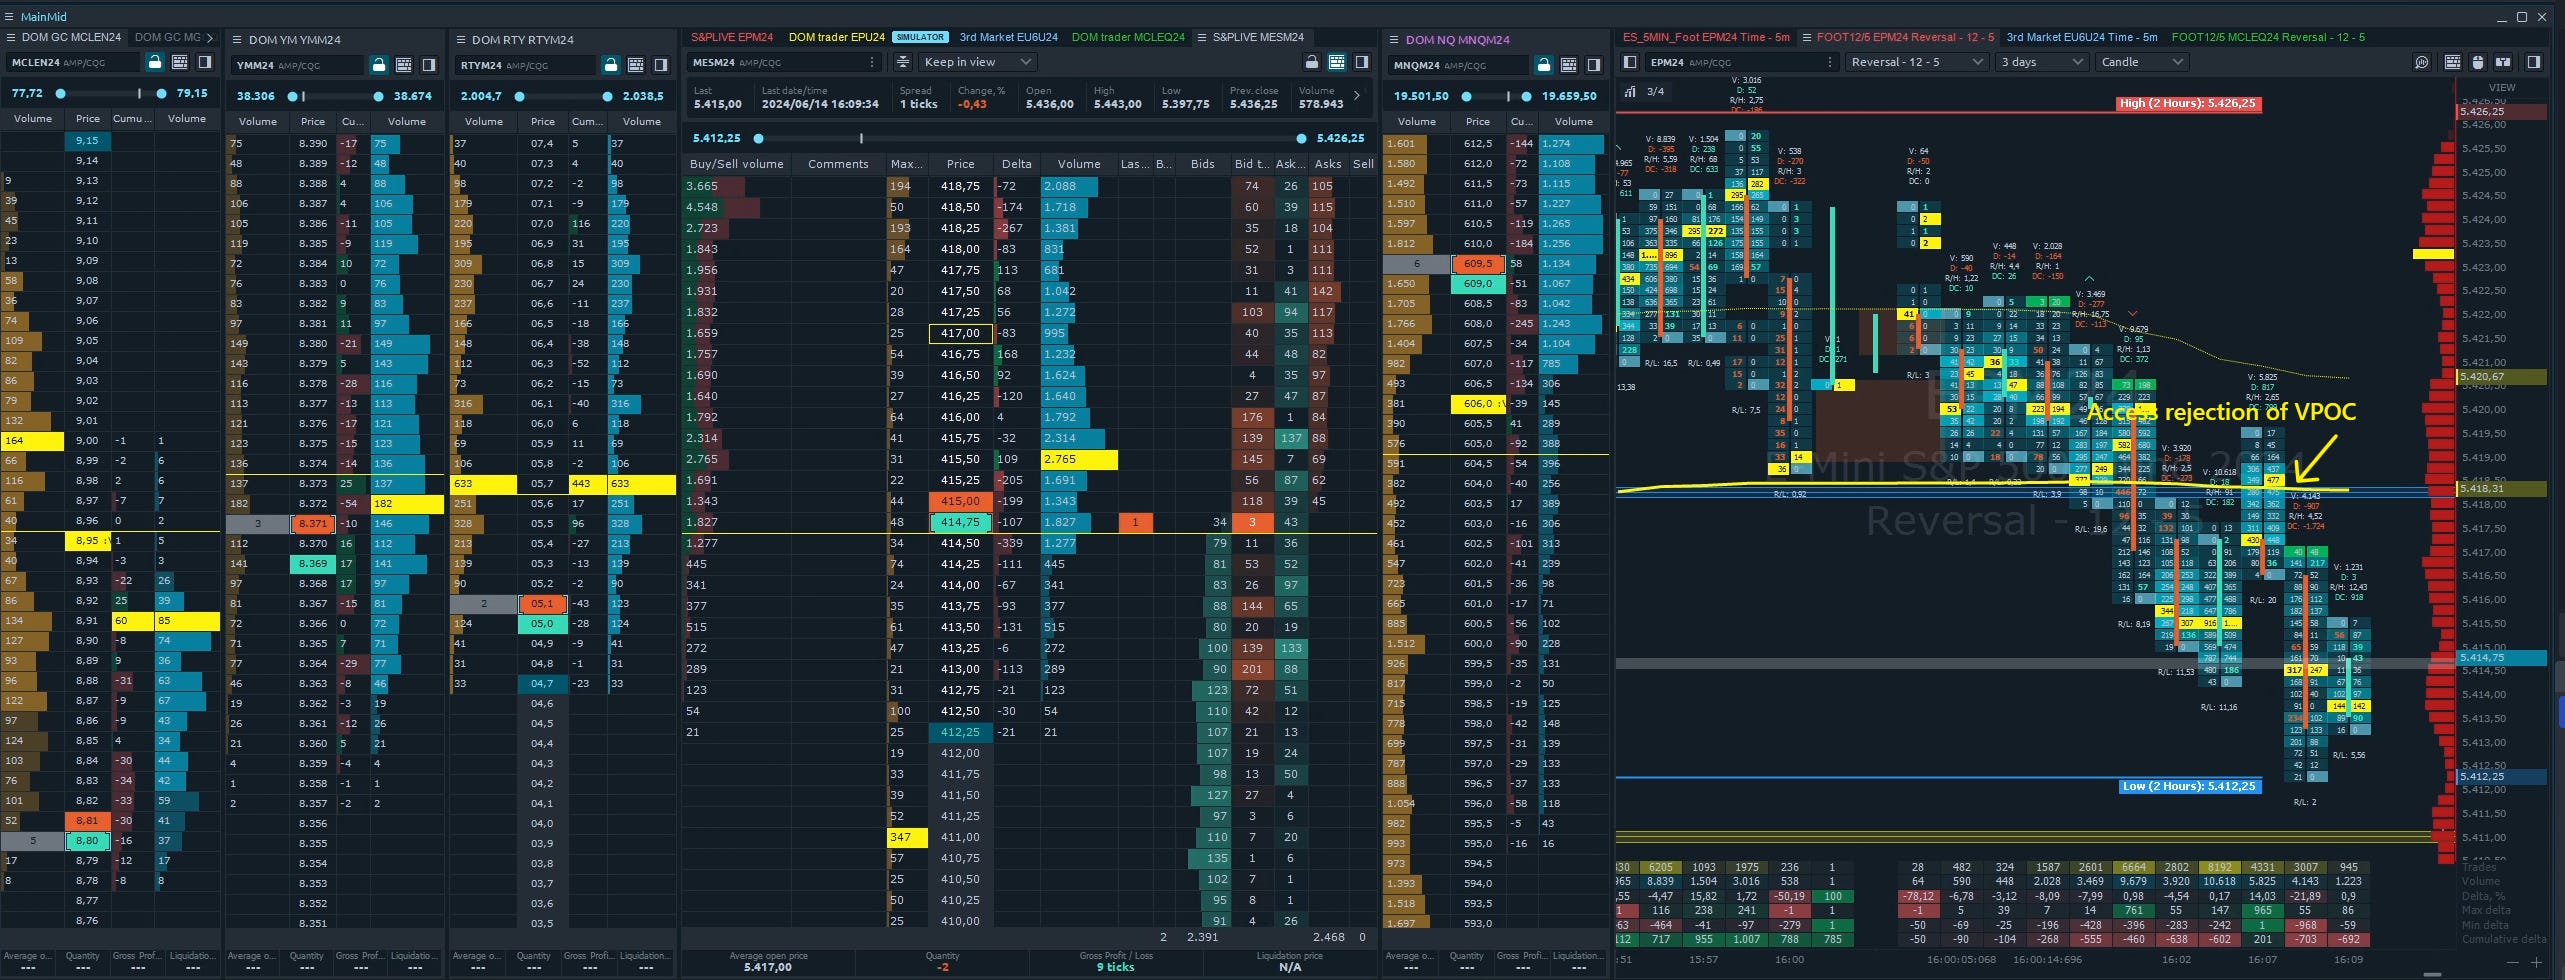Viewport: 2565px width, 980px height.
Task: Open hotkeys keyboard icon on chart toolbar
Action: pos(2453,62)
